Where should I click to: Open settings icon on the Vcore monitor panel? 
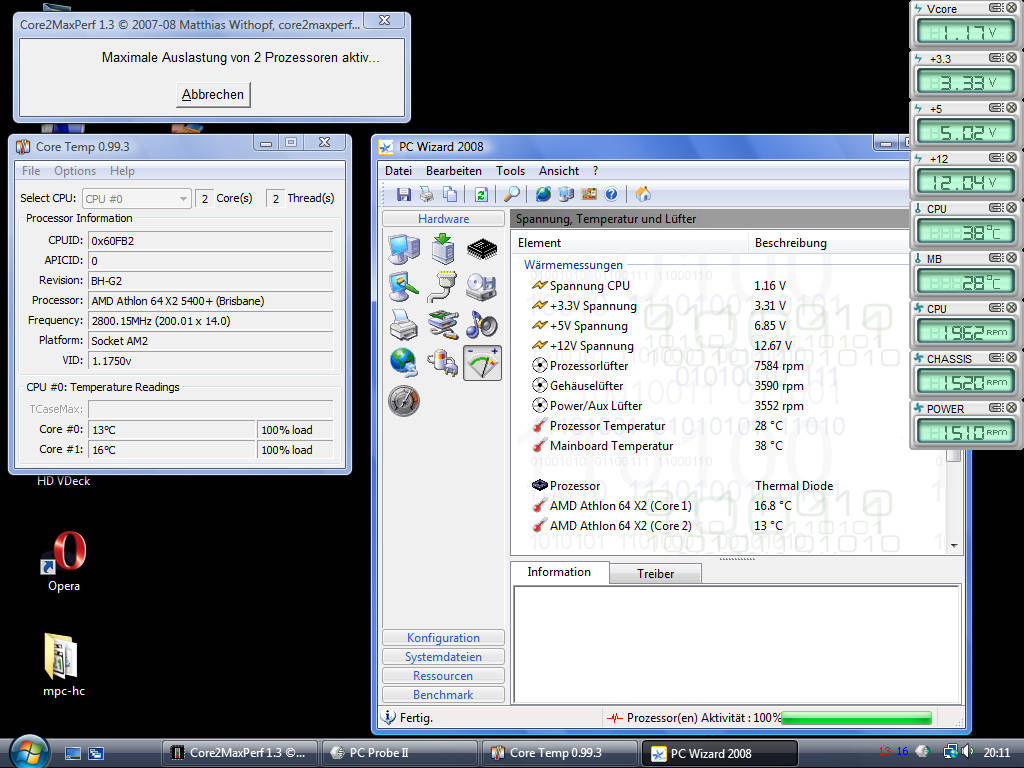click(996, 8)
